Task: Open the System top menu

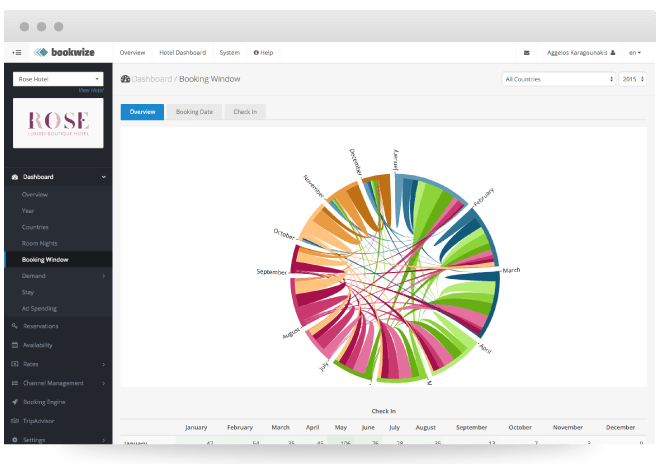Action: pos(229,53)
